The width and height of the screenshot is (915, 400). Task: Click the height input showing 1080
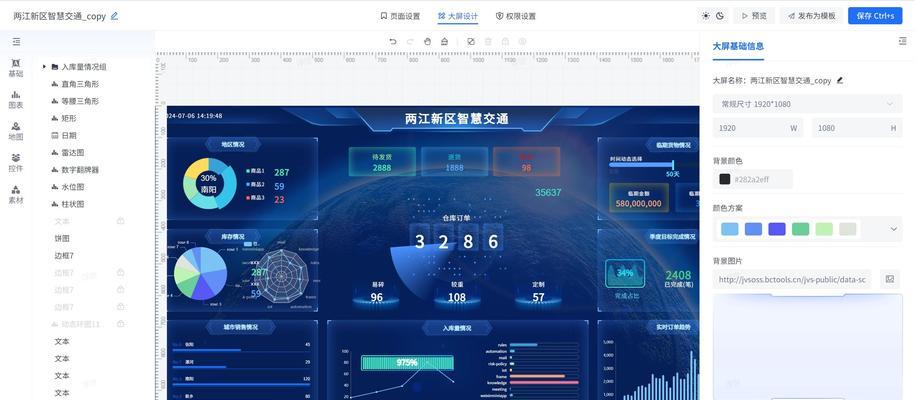coord(857,128)
